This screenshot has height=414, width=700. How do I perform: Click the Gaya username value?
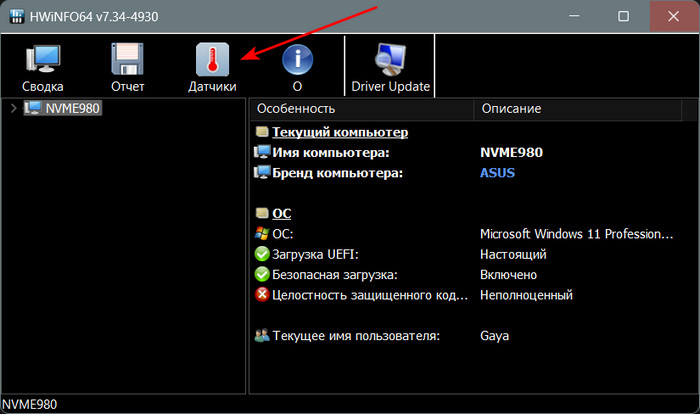click(494, 336)
